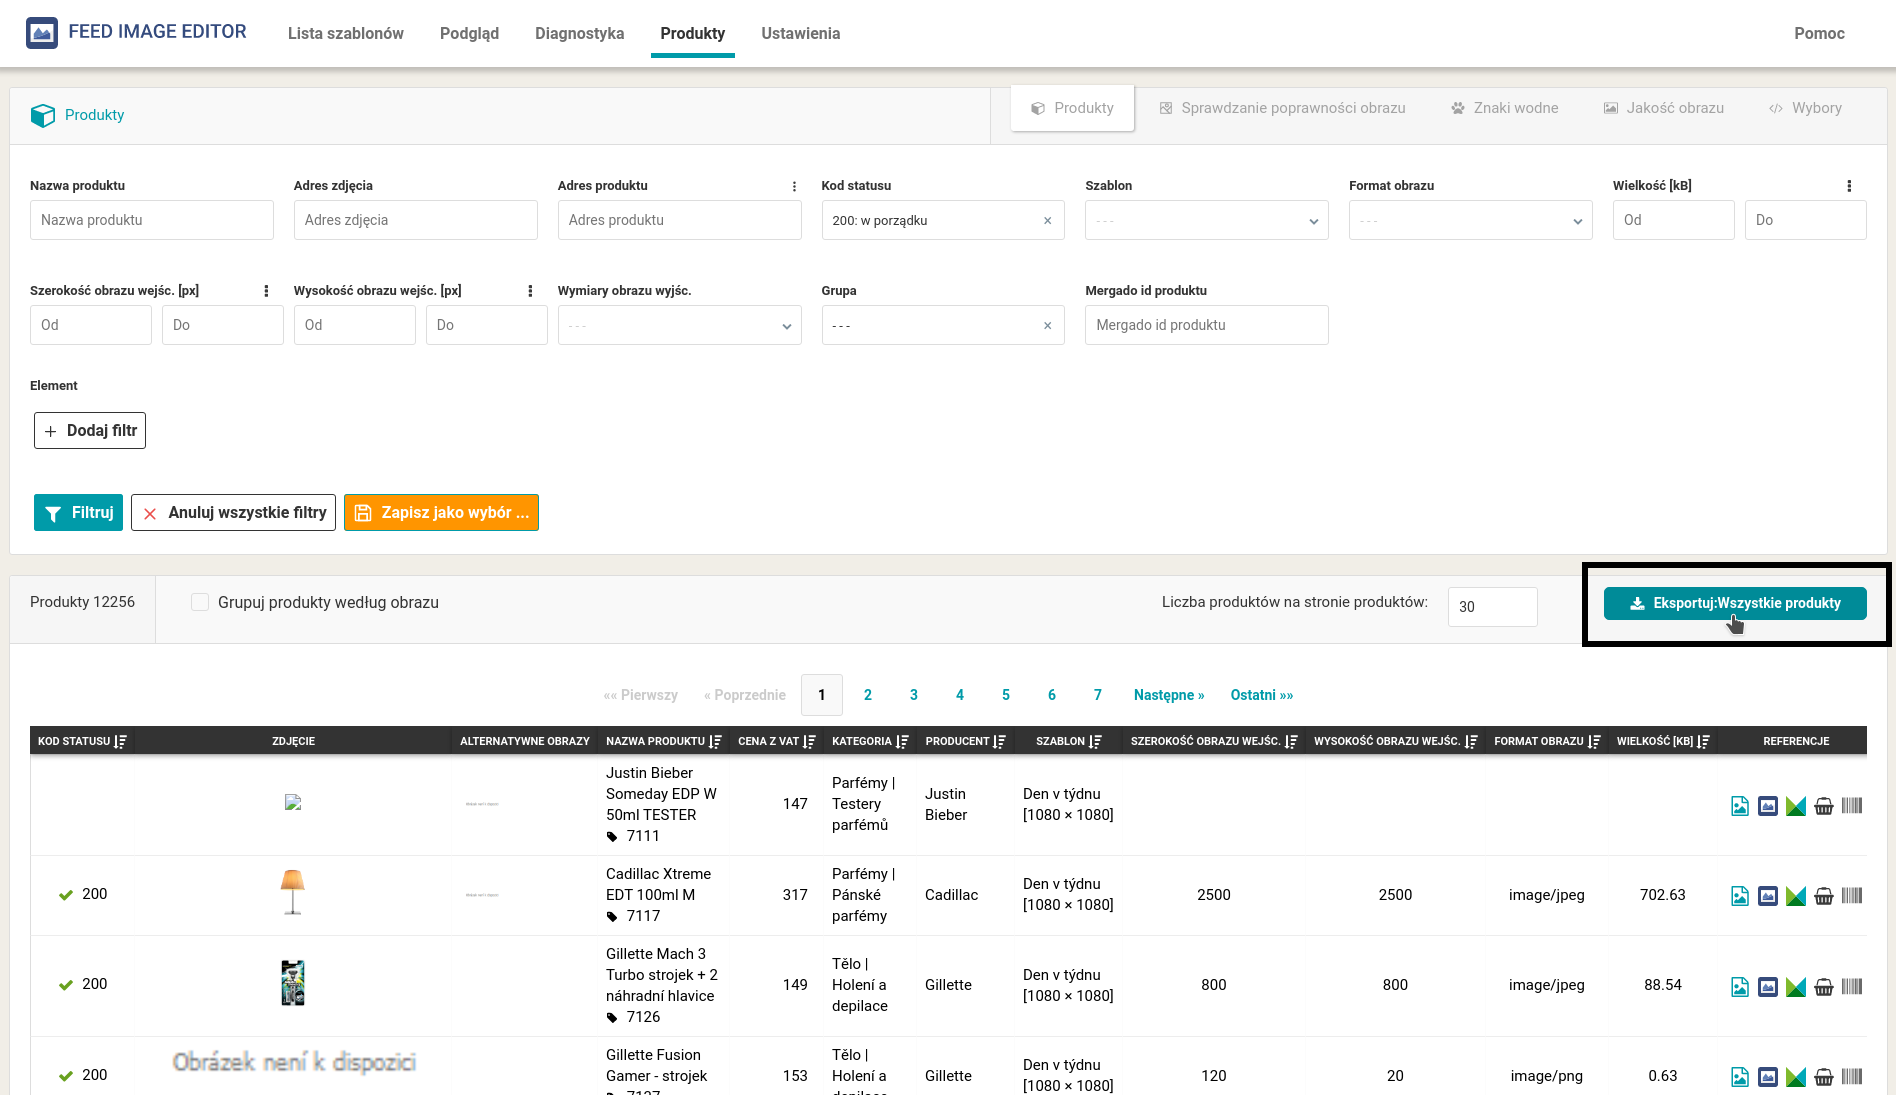
Task: Open the Diagnostyka menu item
Action: [579, 33]
